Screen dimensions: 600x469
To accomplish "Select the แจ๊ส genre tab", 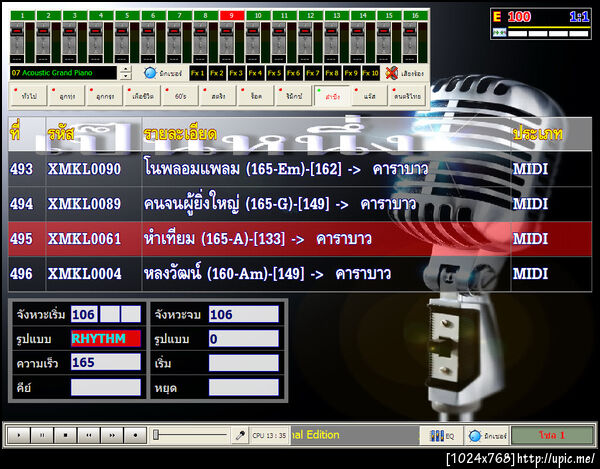I will 370,96.
